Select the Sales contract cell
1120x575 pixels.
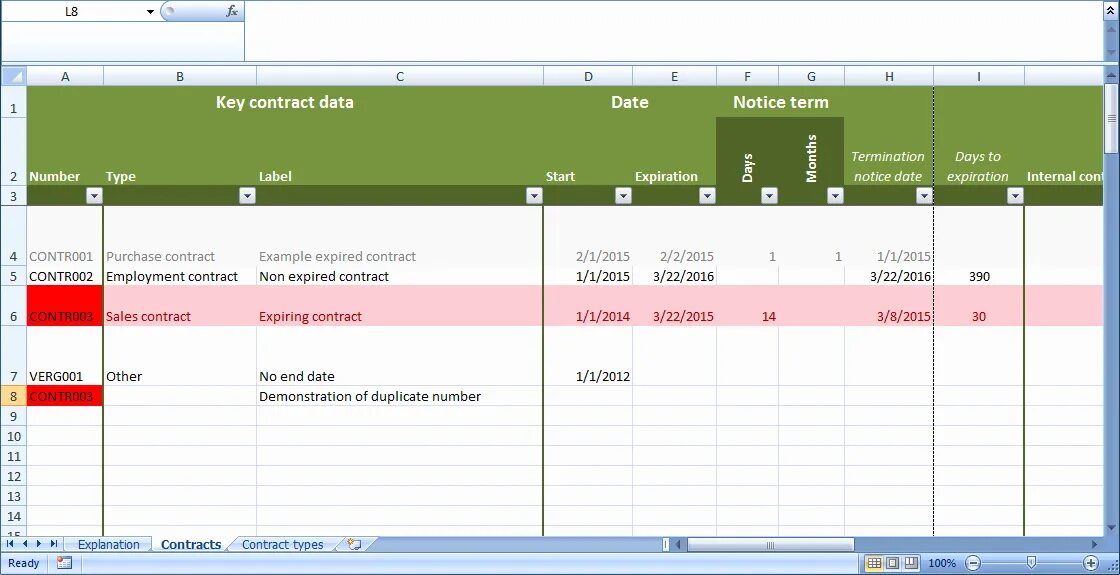[x=180, y=306]
